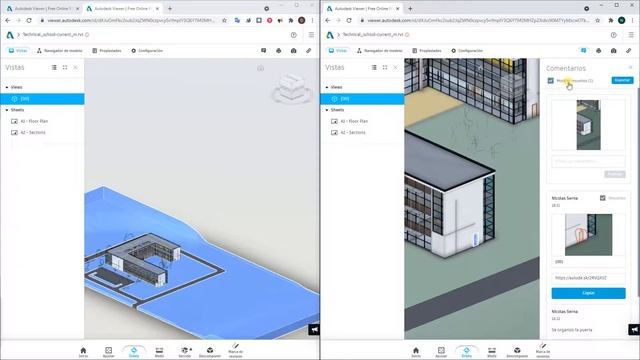The width and height of the screenshot is (640, 360).
Task: Select Medir measure tool in left window
Action: [159, 352]
